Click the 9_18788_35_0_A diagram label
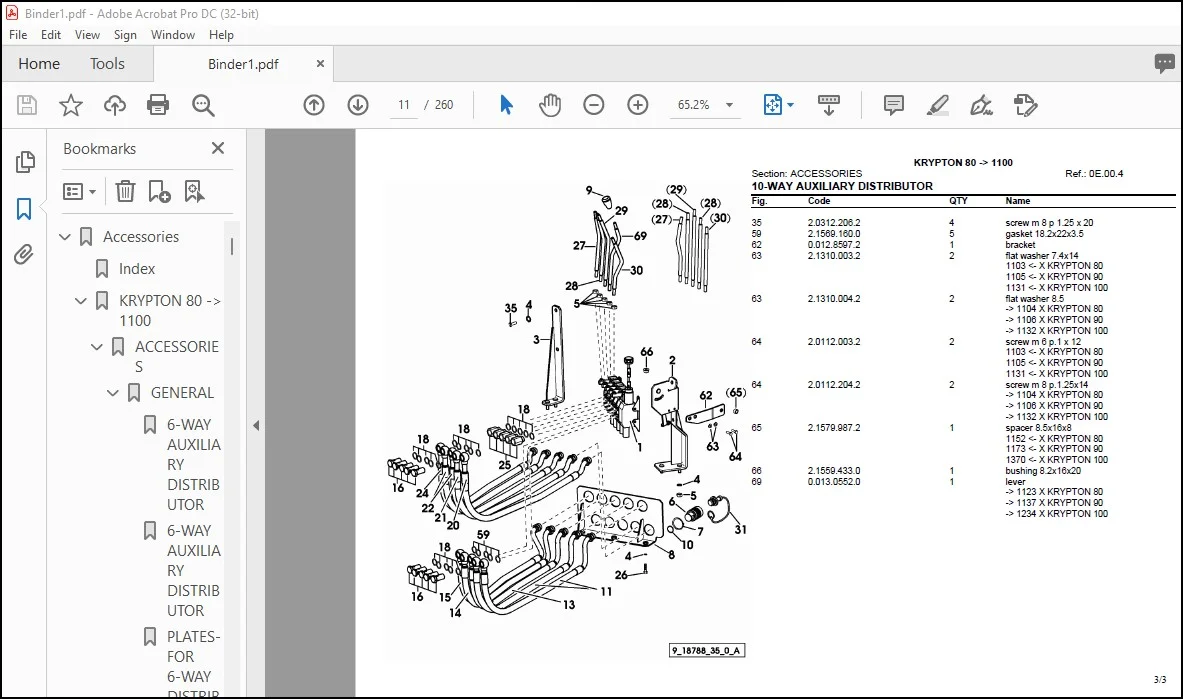 [707, 651]
